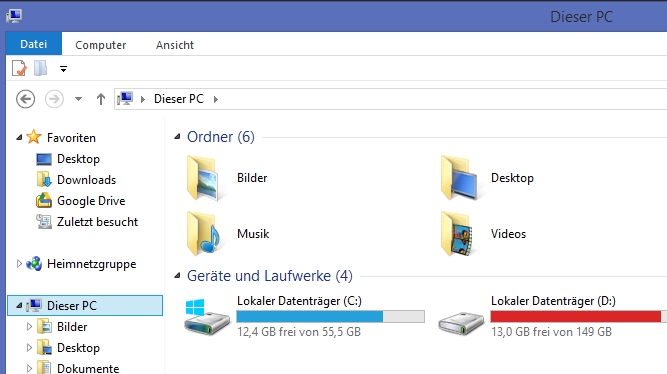
Task: Click the Back navigation arrow
Action: (x=26, y=99)
